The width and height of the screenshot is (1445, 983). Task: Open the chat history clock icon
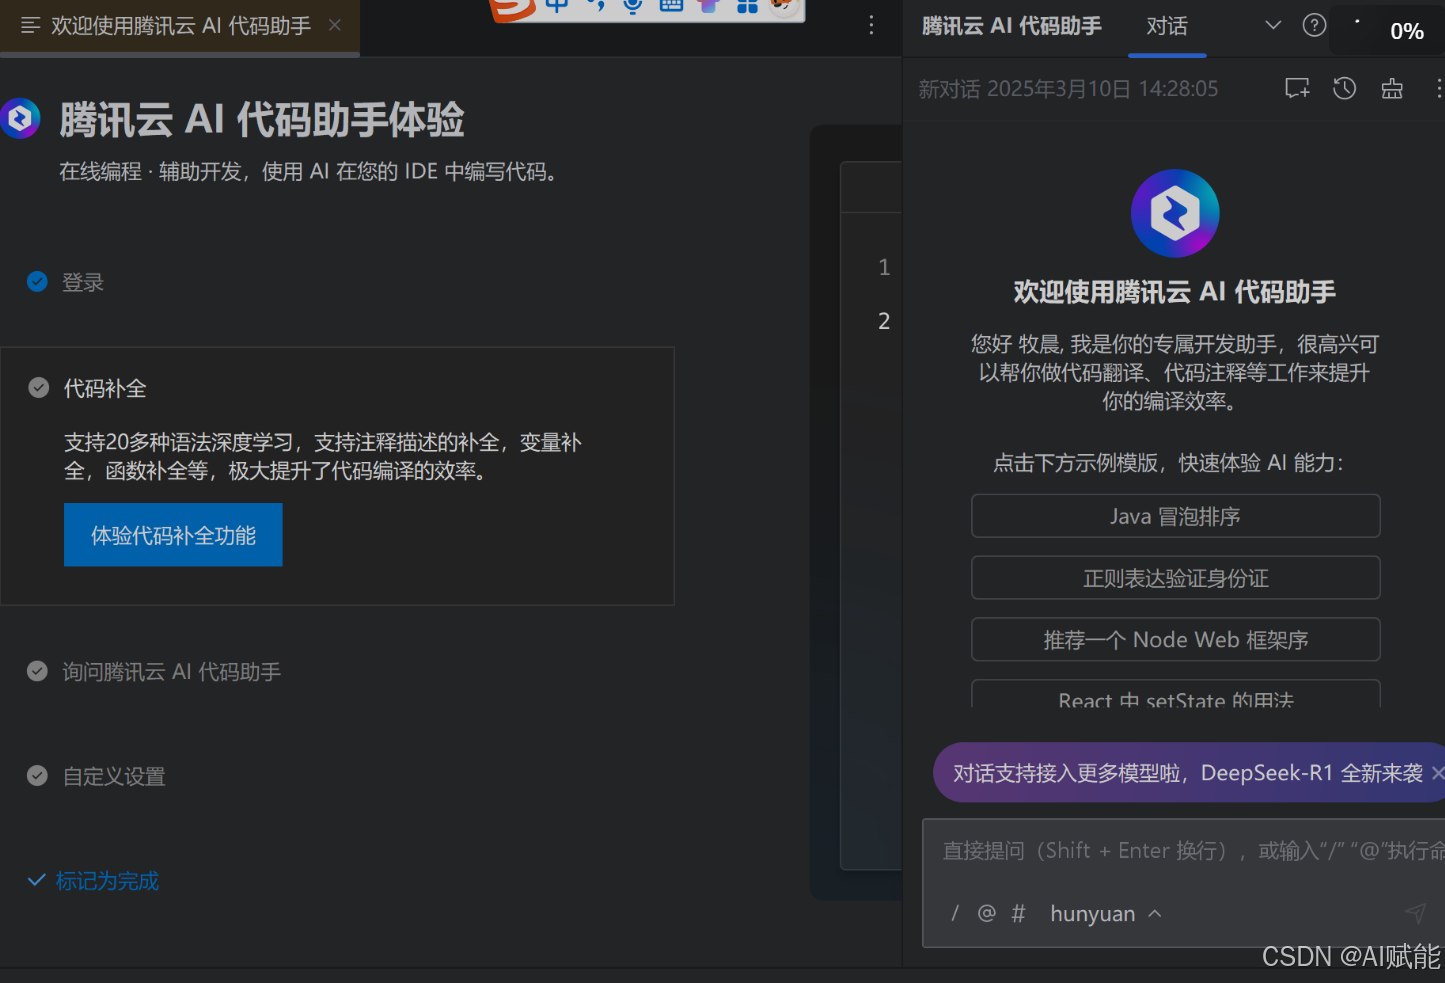[x=1344, y=88]
